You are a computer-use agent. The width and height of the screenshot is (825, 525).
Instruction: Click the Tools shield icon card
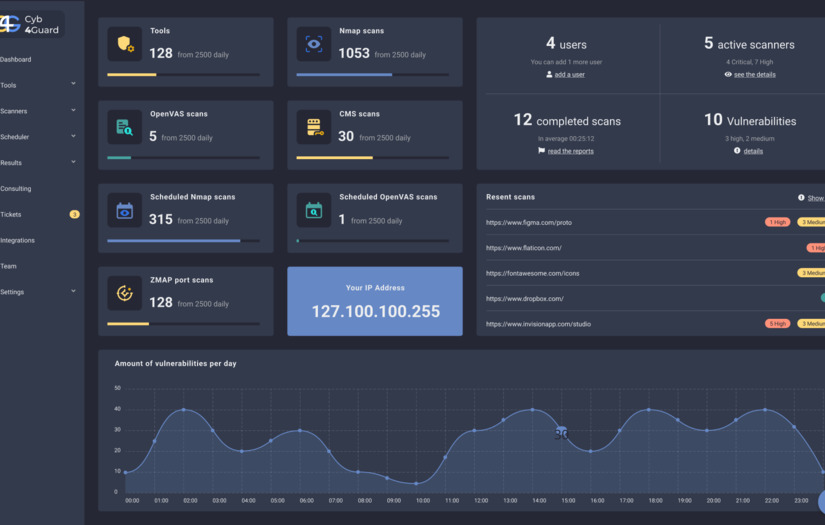pyautogui.click(x=125, y=44)
